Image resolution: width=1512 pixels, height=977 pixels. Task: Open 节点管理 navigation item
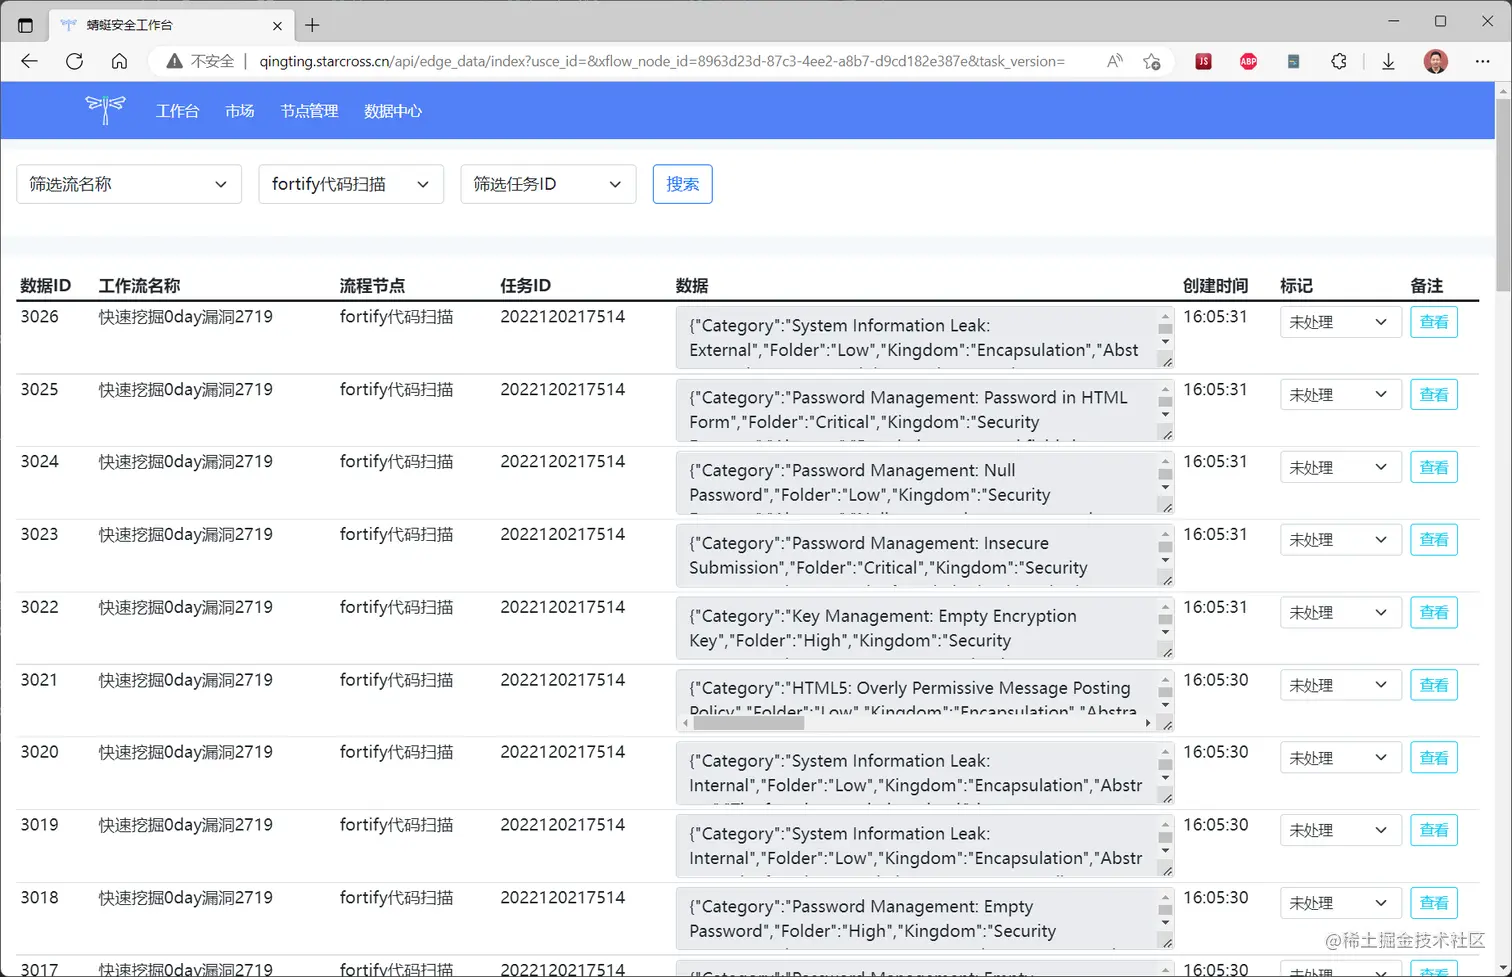(x=309, y=111)
